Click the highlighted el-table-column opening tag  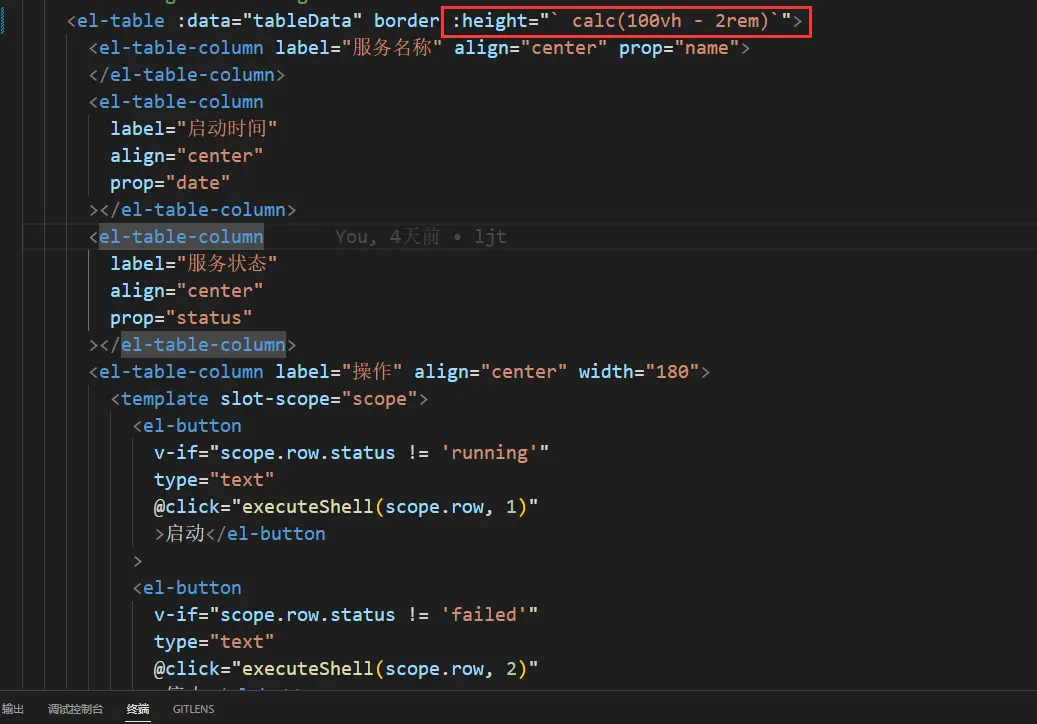(181, 237)
